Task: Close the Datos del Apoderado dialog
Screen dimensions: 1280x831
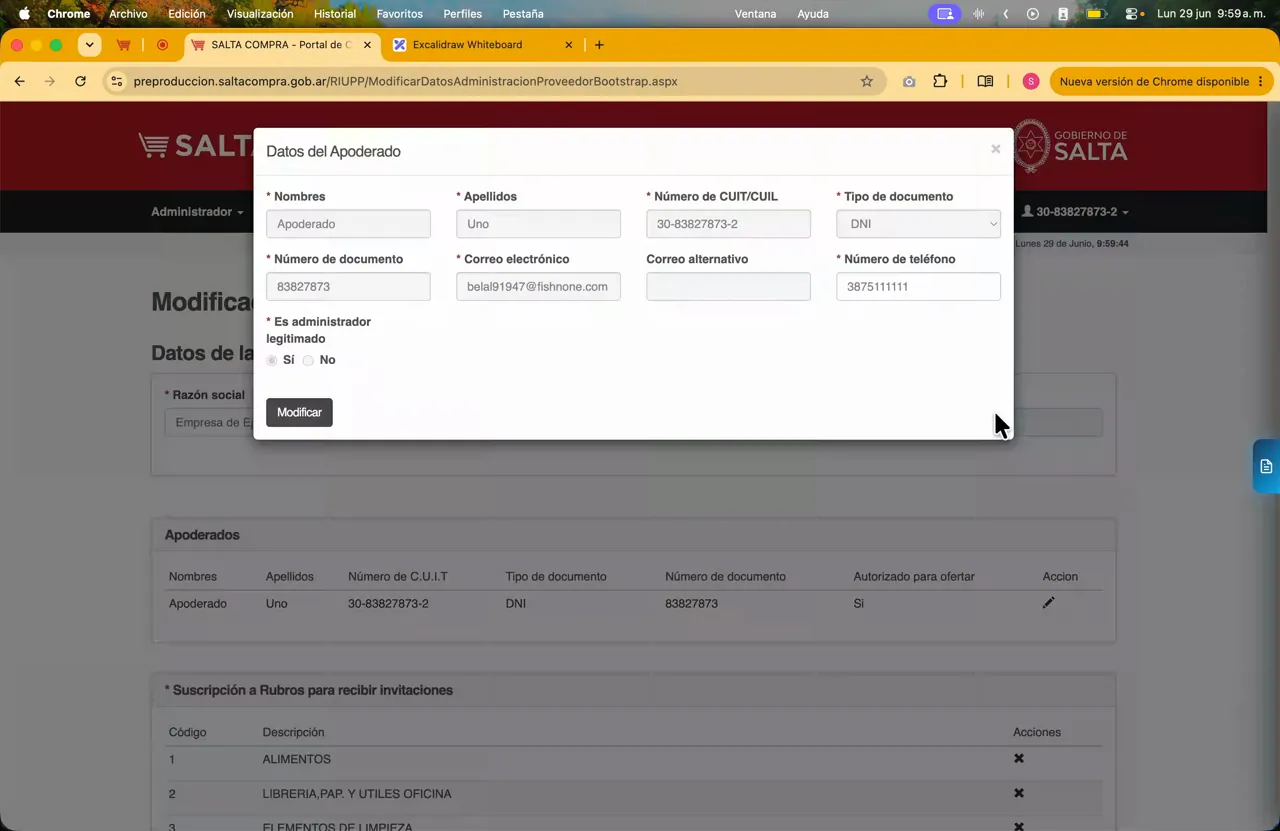Action: point(995,149)
